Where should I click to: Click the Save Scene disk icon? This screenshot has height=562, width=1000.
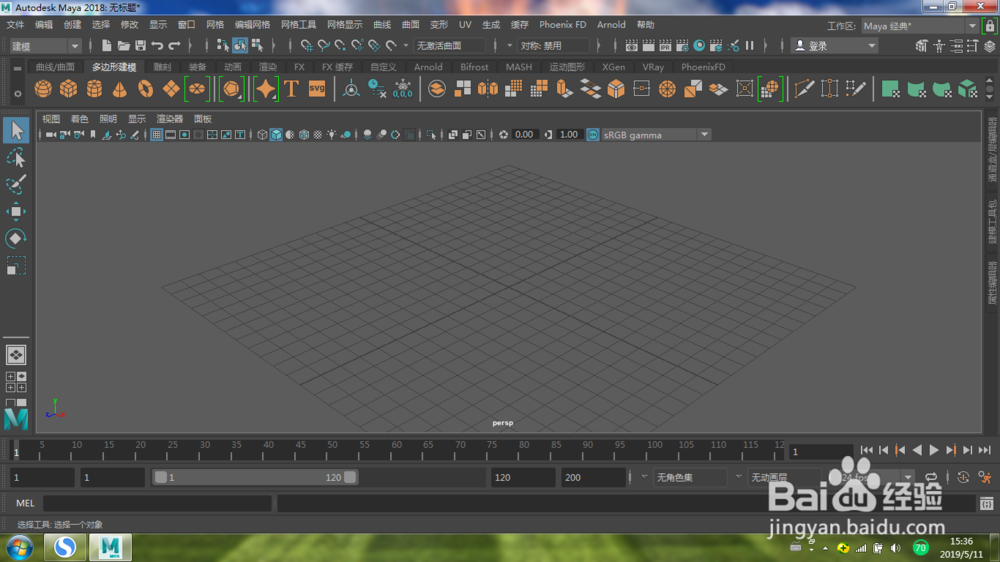point(140,45)
